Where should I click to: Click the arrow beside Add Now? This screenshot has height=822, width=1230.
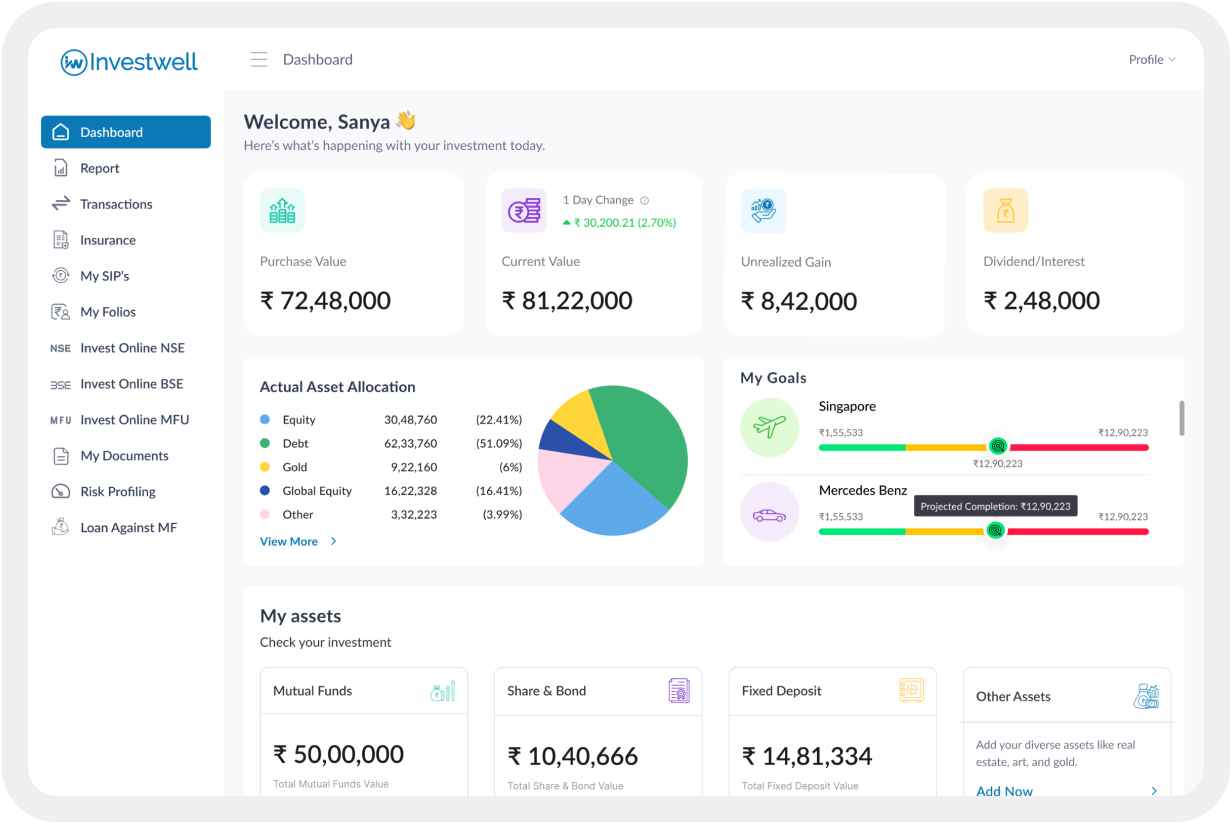(x=1154, y=791)
